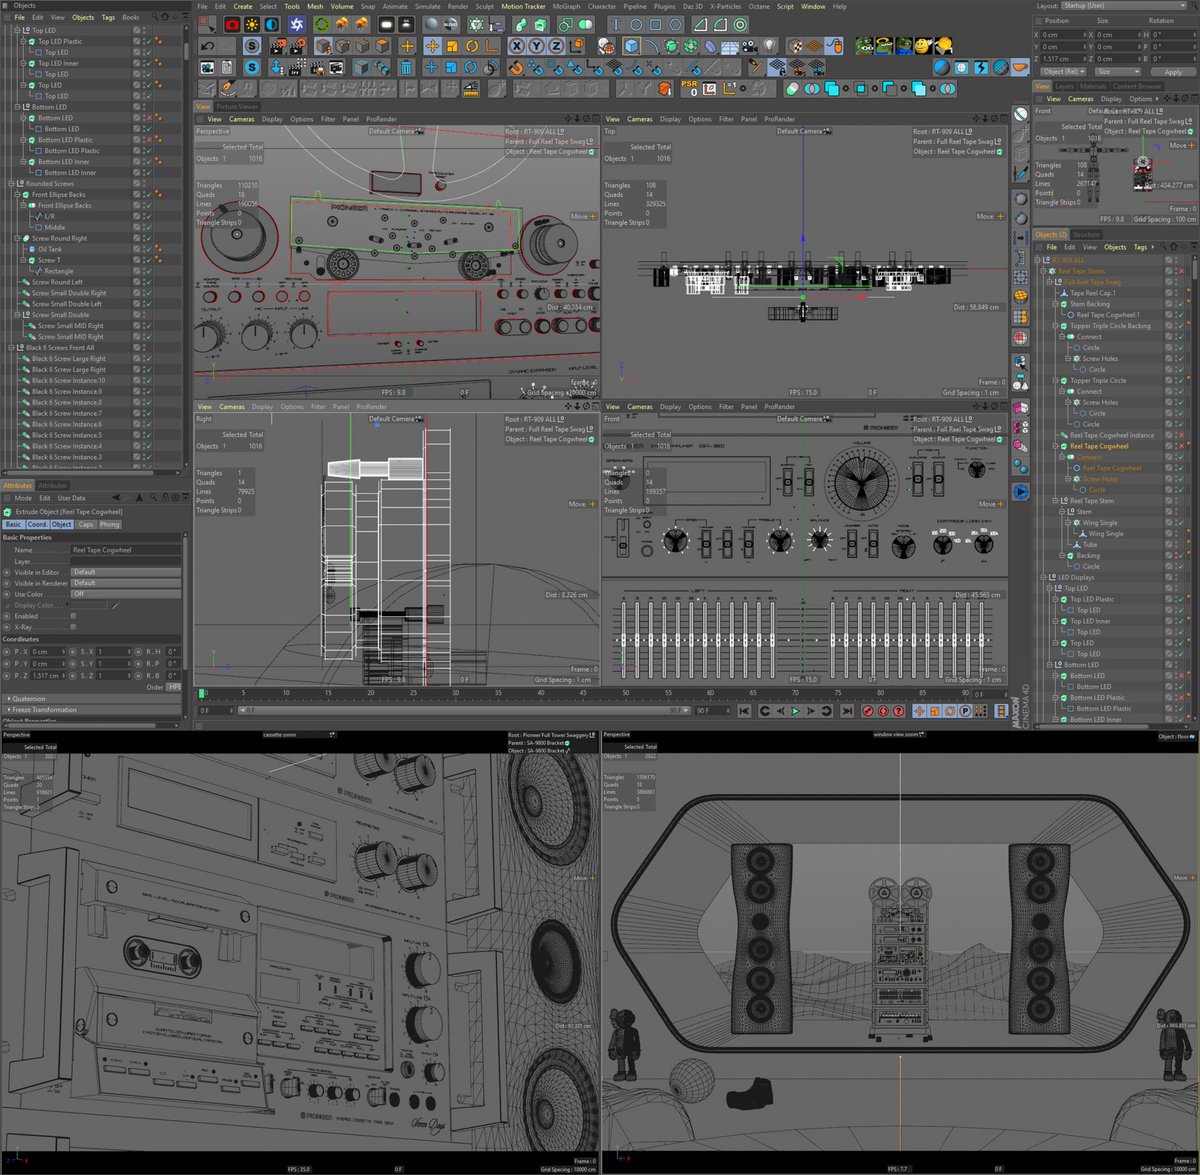
Task: Select the Screw T tree item
Action: click(x=48, y=260)
